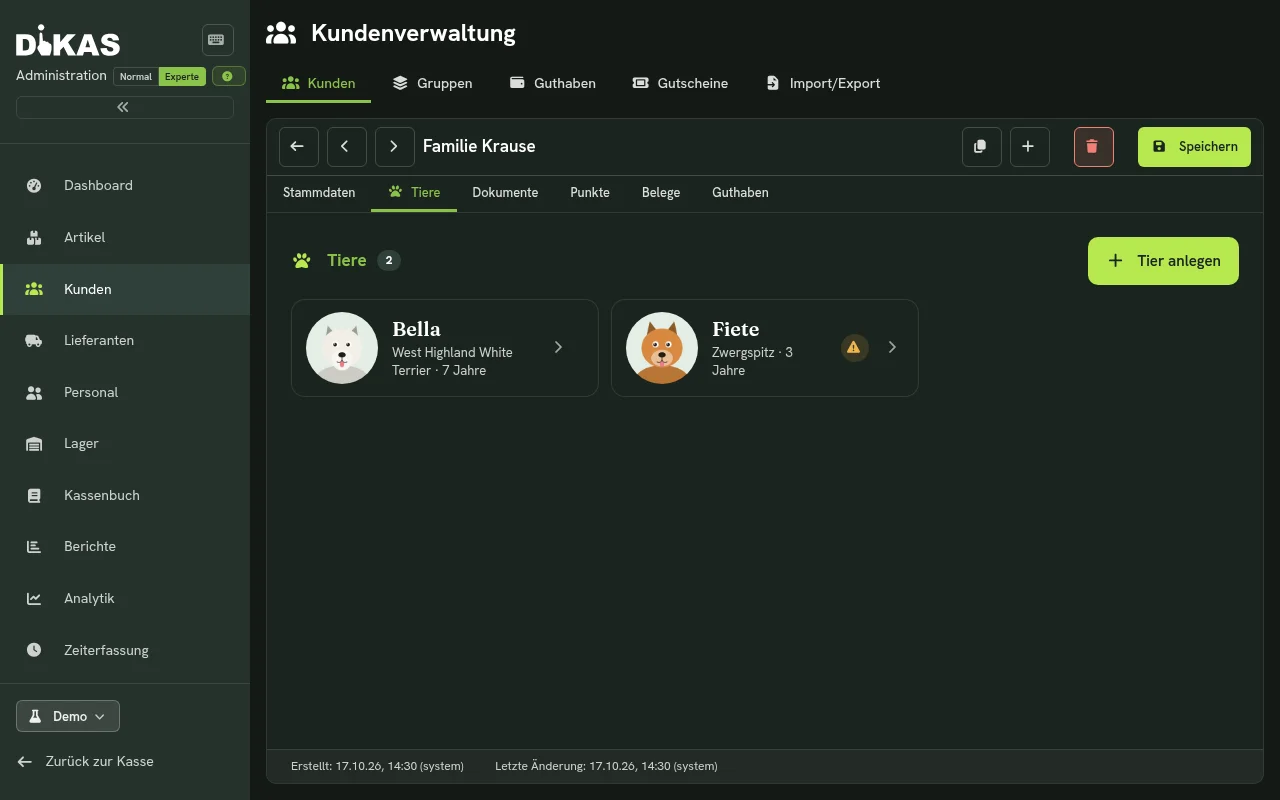The height and width of the screenshot is (800, 1280).
Task: Click the duplicate customer copy icon
Action: tap(981, 146)
